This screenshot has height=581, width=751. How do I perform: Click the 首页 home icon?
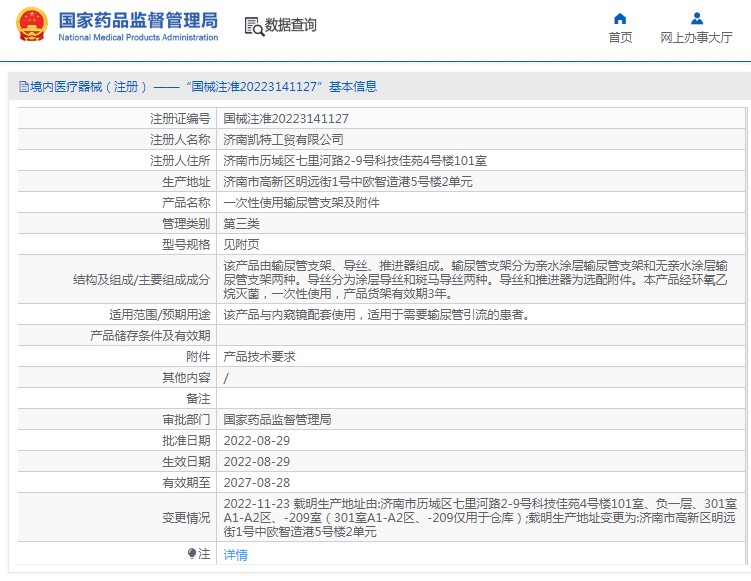pos(620,18)
